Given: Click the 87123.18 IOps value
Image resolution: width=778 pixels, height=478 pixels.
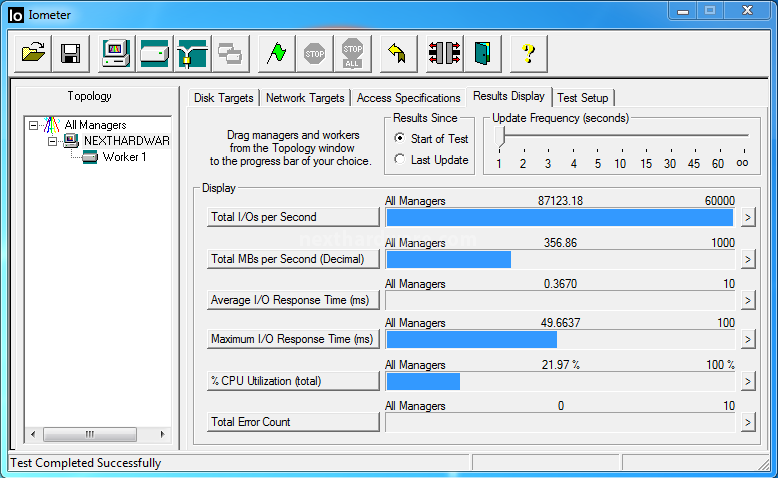Looking at the screenshot, I should click(x=560, y=201).
